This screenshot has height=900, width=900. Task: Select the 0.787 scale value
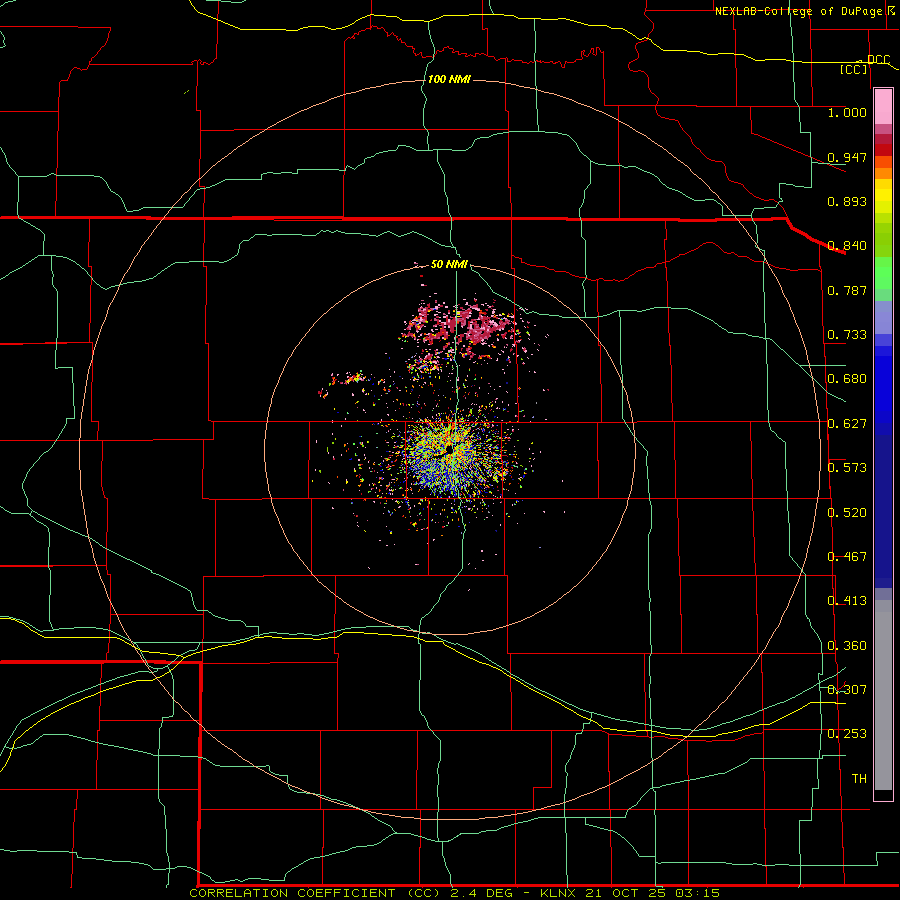click(847, 290)
